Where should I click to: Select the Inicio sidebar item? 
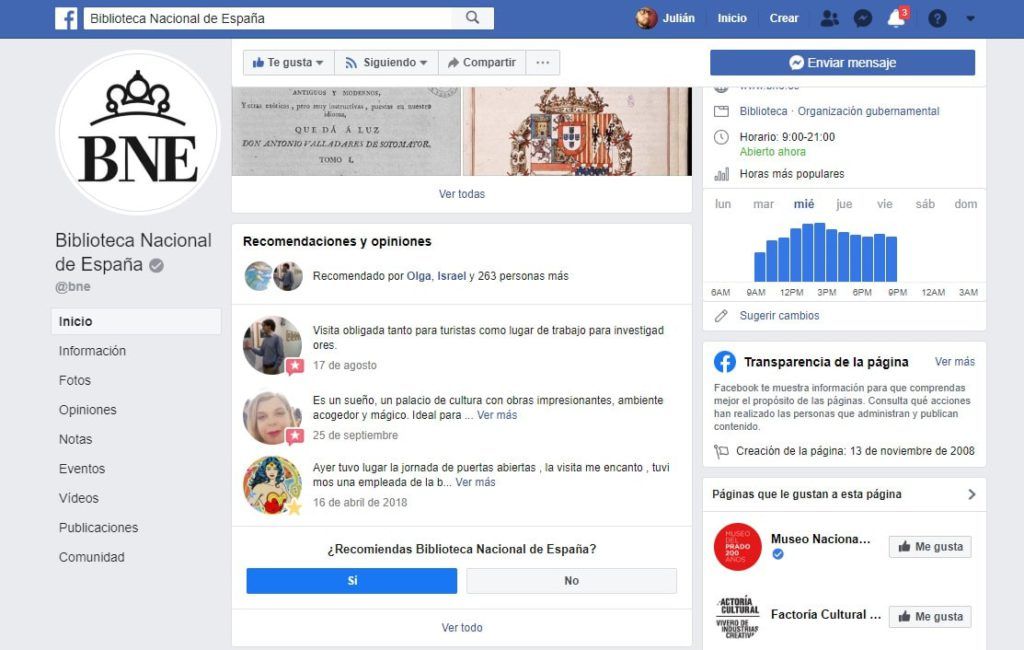point(136,321)
